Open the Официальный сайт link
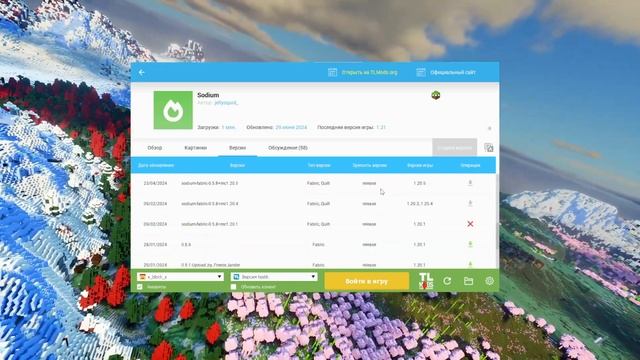 pyautogui.click(x=453, y=72)
